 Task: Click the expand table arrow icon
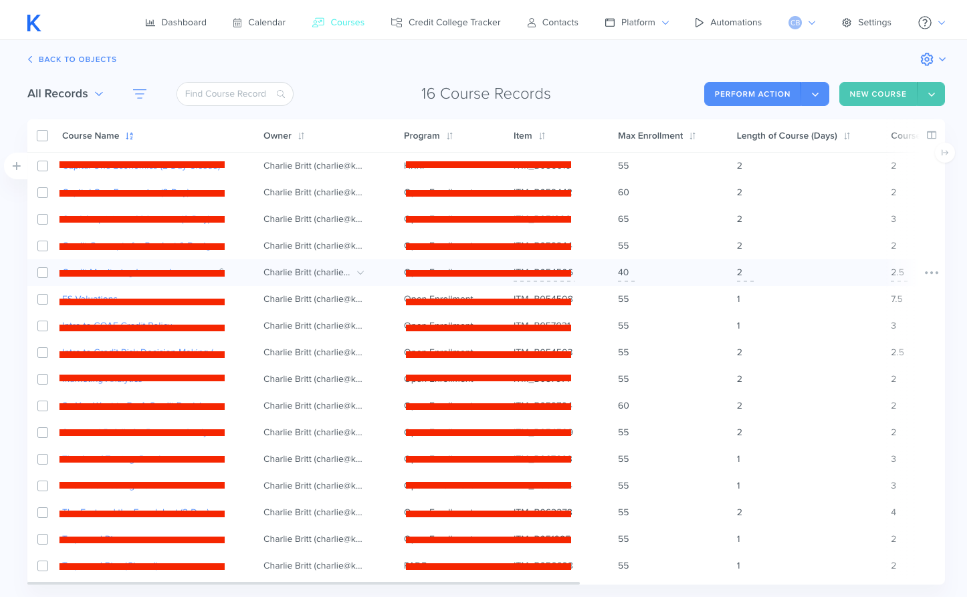pos(944,152)
